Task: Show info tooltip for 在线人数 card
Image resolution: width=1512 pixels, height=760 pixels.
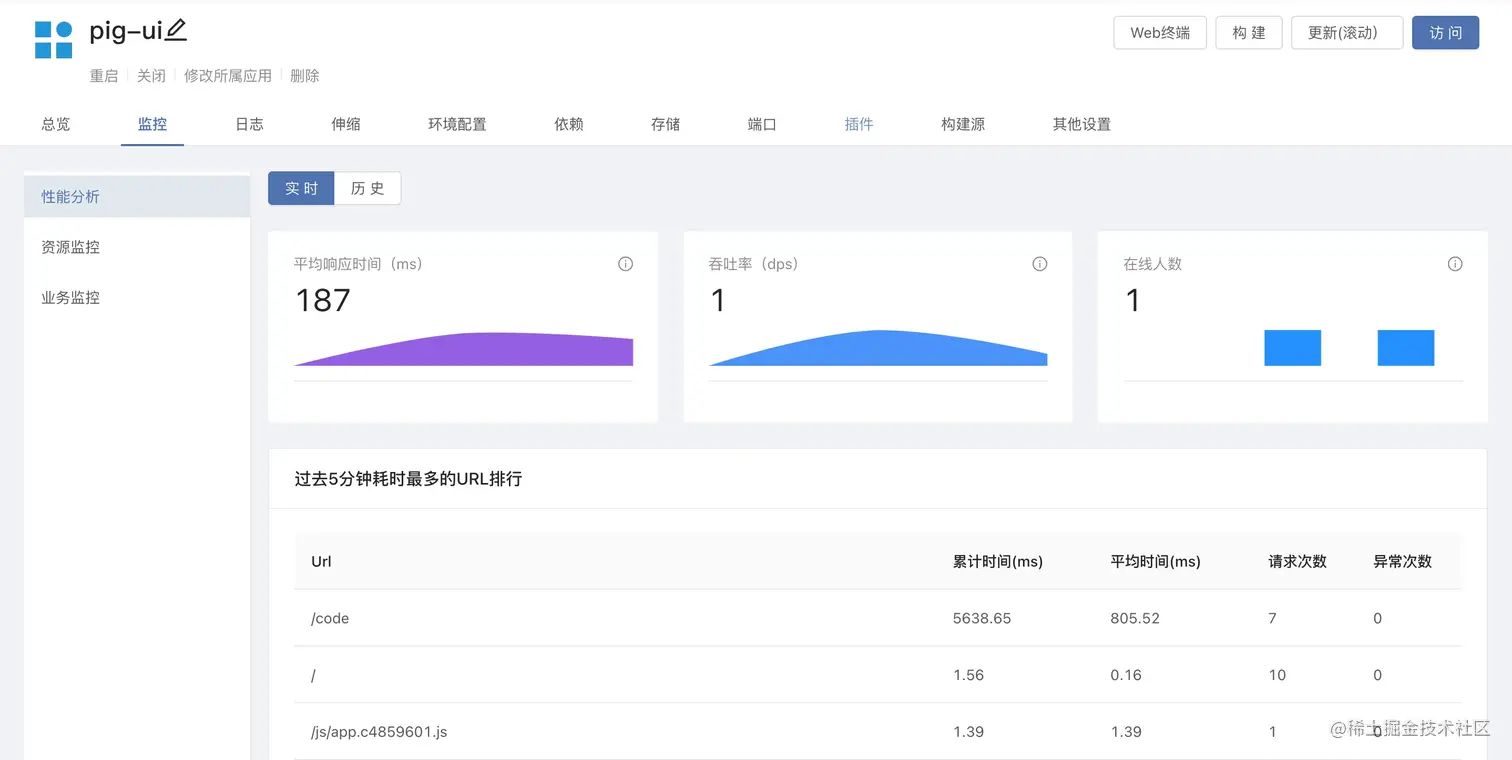Action: pos(1455,264)
